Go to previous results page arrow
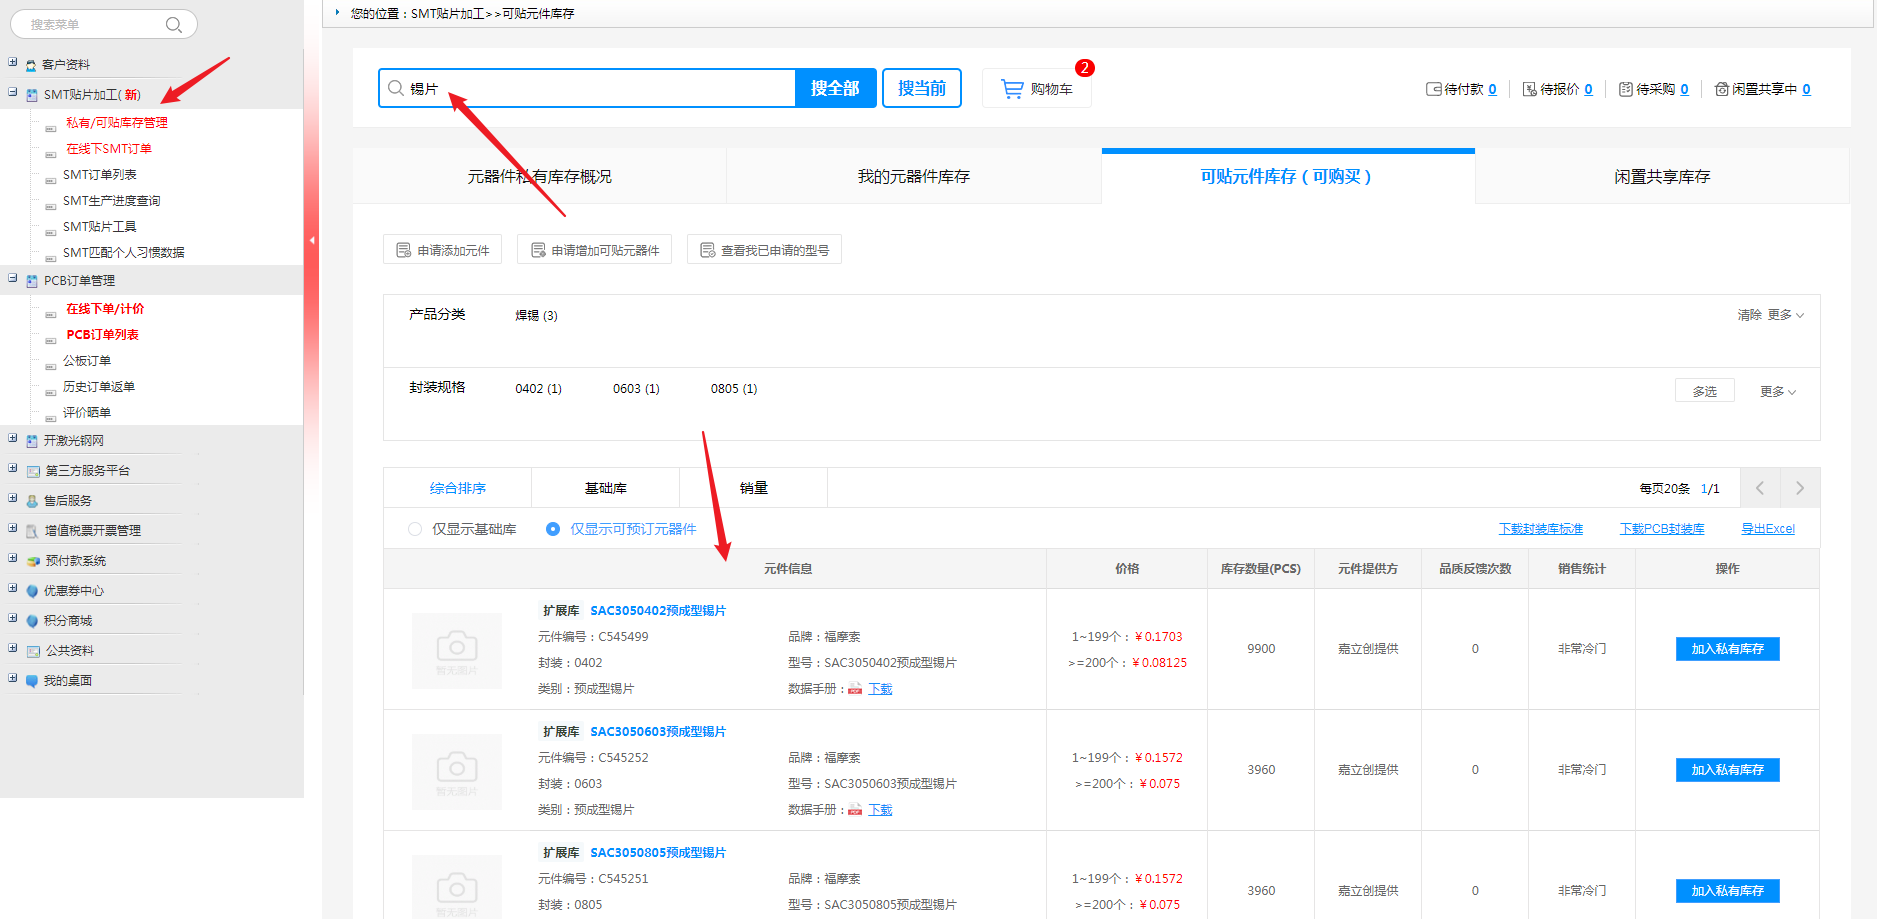 tap(1760, 488)
